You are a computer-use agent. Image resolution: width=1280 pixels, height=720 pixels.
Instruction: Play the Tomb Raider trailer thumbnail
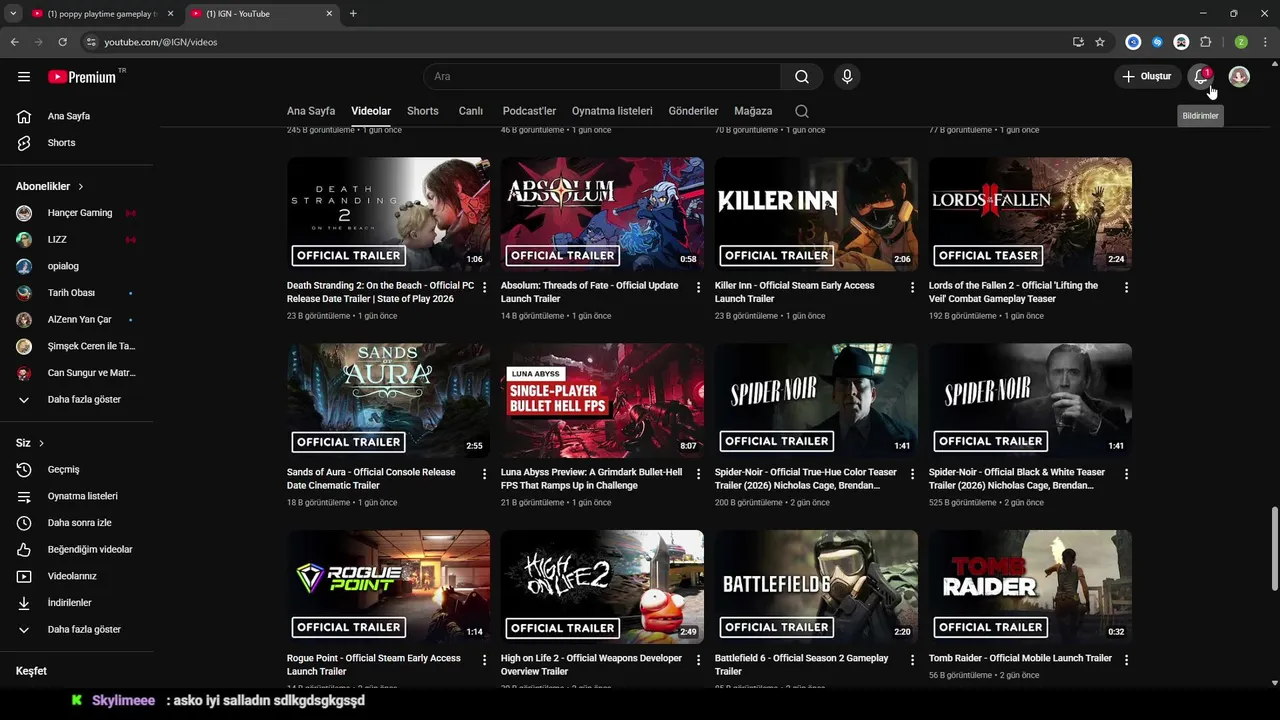point(1030,587)
